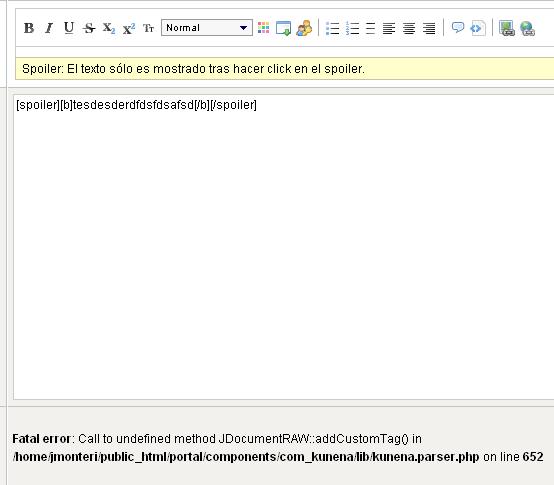Add a list item tag
This screenshot has width=554, height=485.
pos(370,28)
